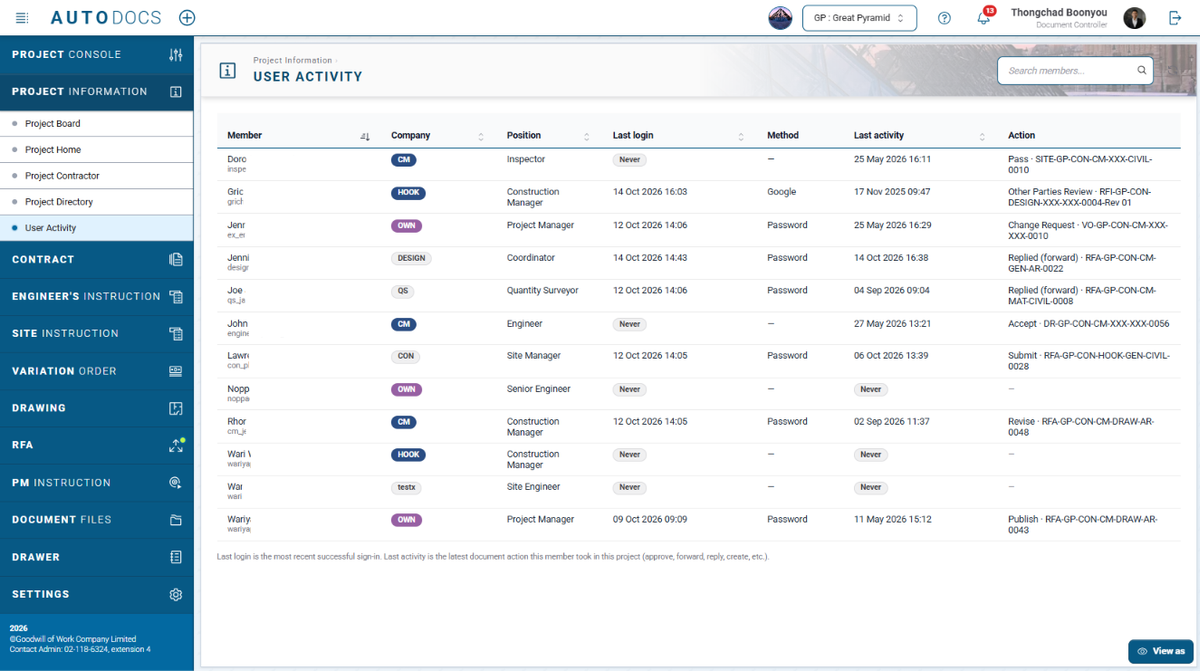This screenshot has height=671, width=1200.
Task: Open the GP : Great Pyramid project selector
Action: tap(859, 18)
